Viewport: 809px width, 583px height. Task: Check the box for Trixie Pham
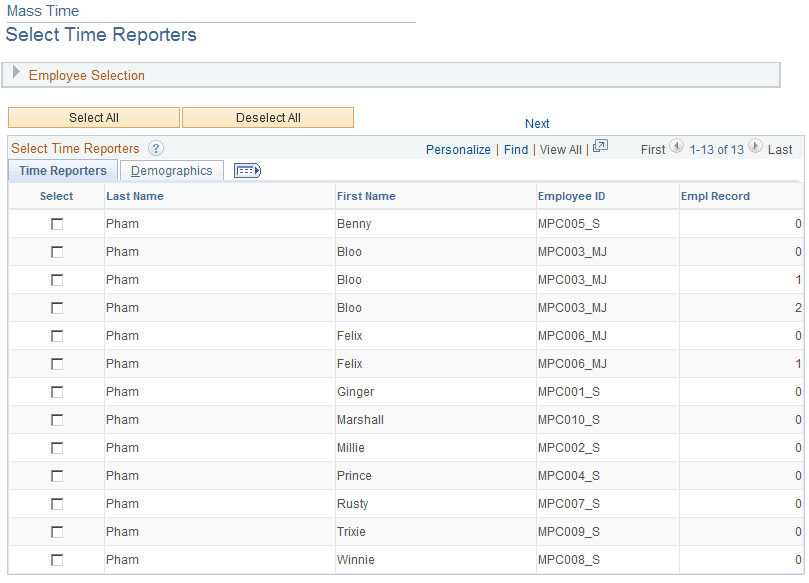pos(57,532)
